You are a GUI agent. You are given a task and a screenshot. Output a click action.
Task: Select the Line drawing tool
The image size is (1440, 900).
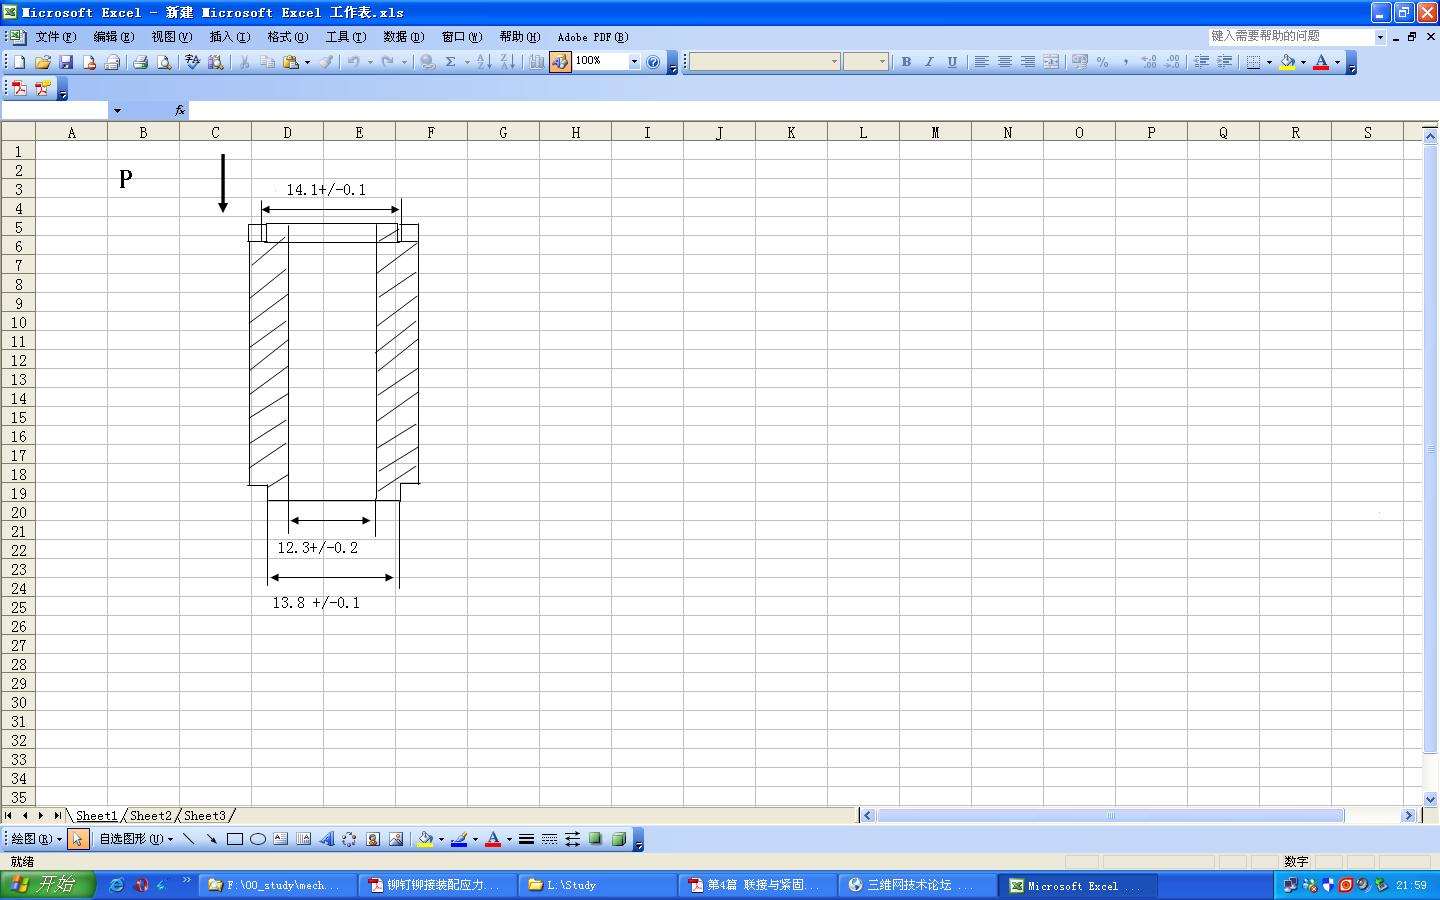pos(188,839)
